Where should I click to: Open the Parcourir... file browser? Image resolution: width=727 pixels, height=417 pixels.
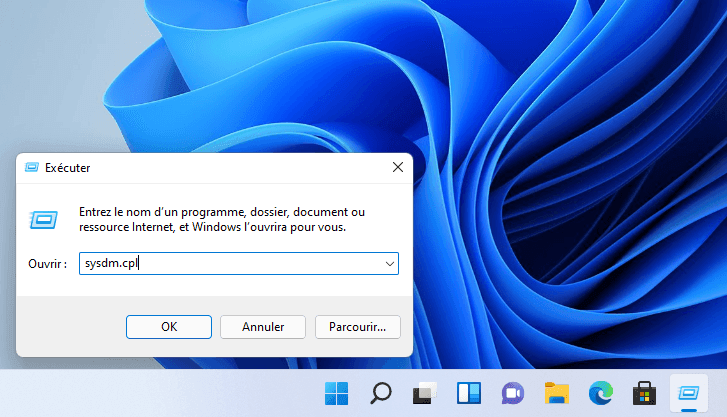[x=357, y=327]
